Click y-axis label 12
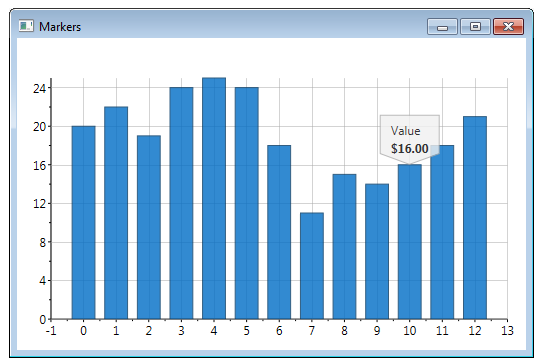 (x=39, y=204)
